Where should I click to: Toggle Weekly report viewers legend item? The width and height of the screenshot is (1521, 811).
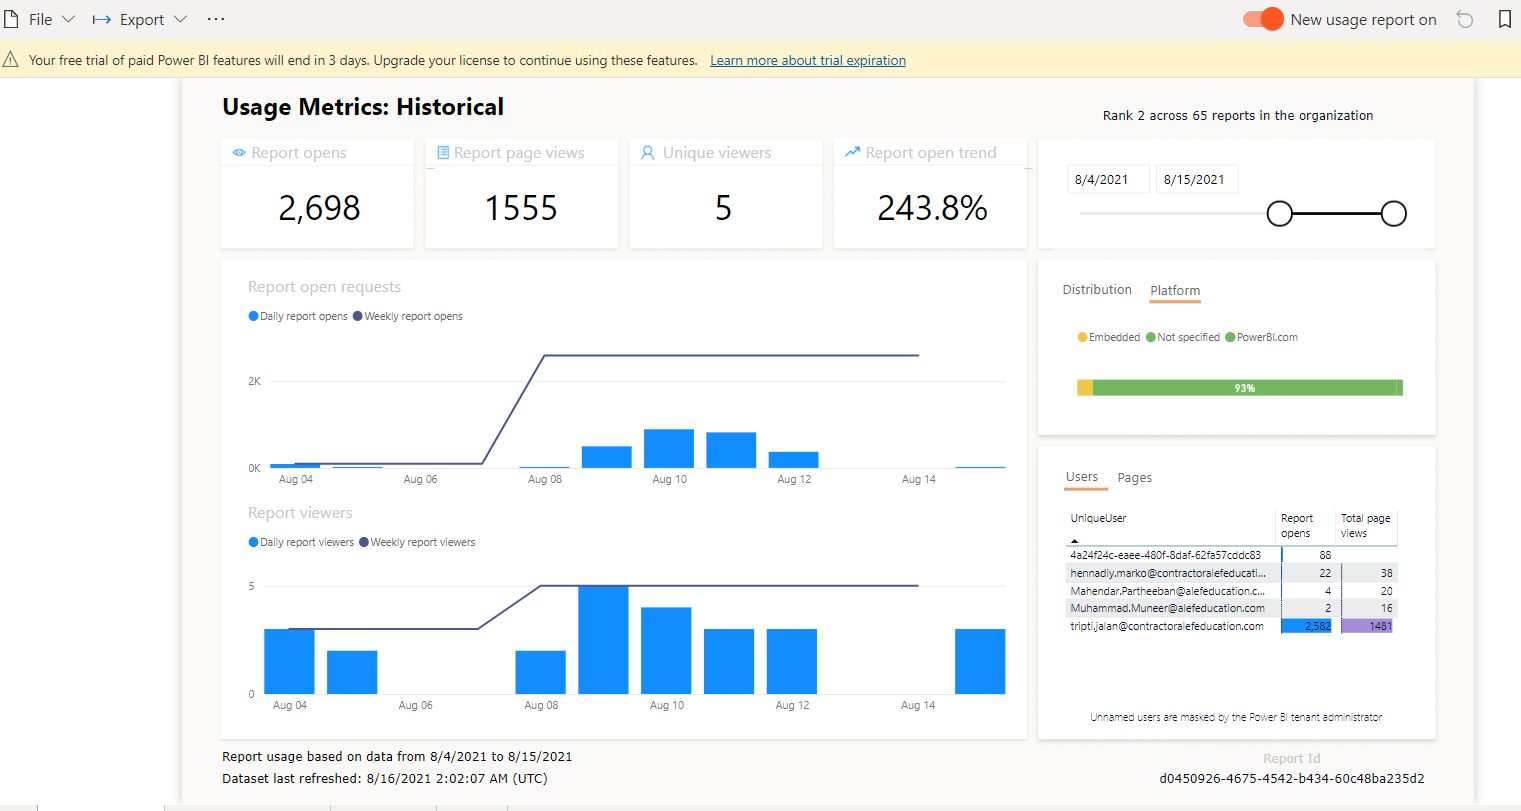(x=417, y=542)
